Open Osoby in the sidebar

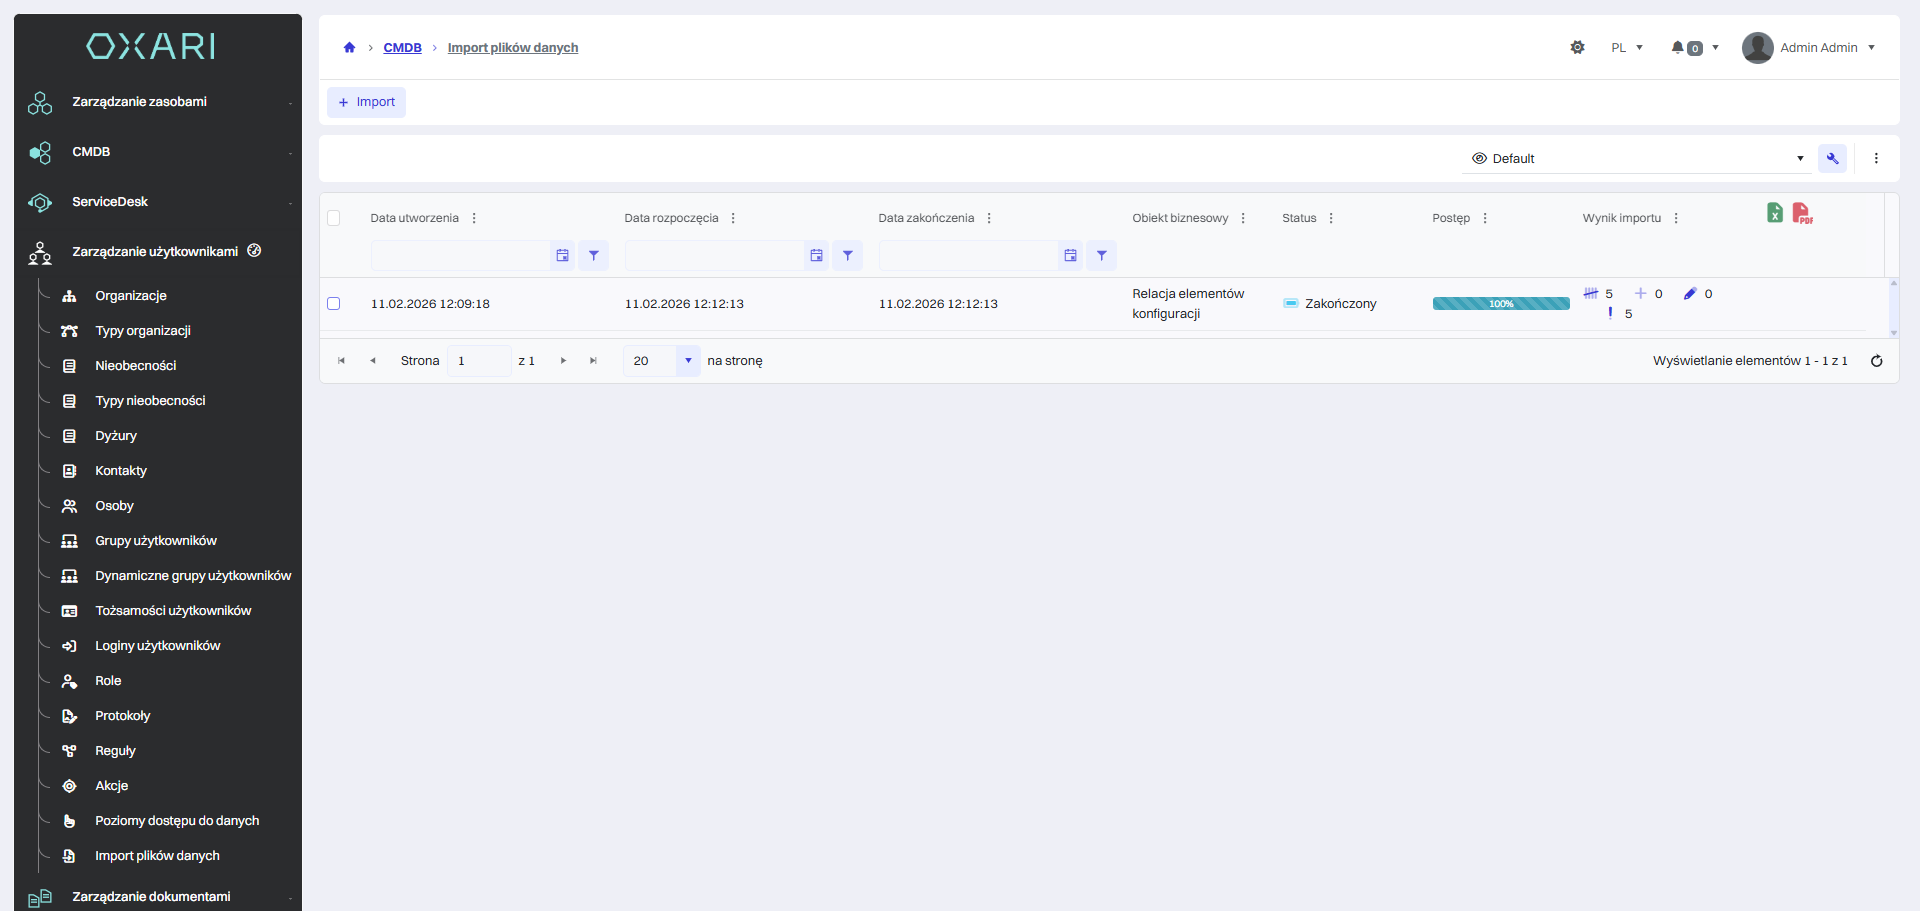(x=114, y=506)
